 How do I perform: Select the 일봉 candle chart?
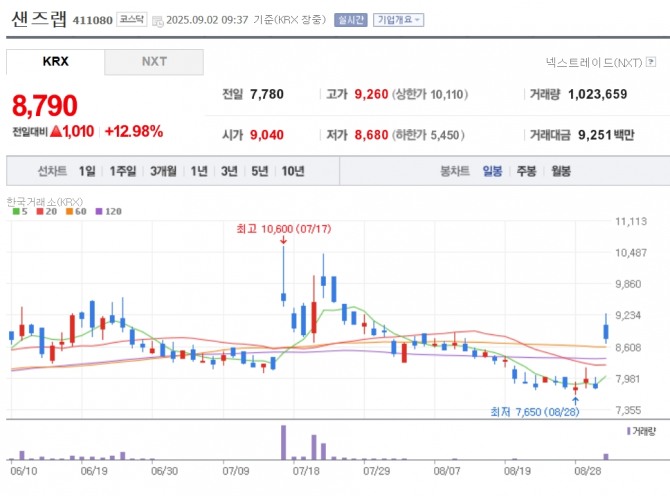pyautogui.click(x=493, y=171)
